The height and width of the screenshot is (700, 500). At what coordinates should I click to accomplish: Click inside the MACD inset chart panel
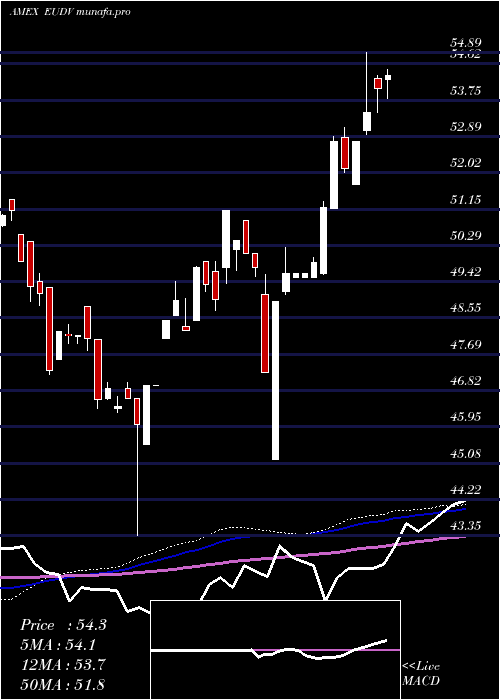[275, 650]
